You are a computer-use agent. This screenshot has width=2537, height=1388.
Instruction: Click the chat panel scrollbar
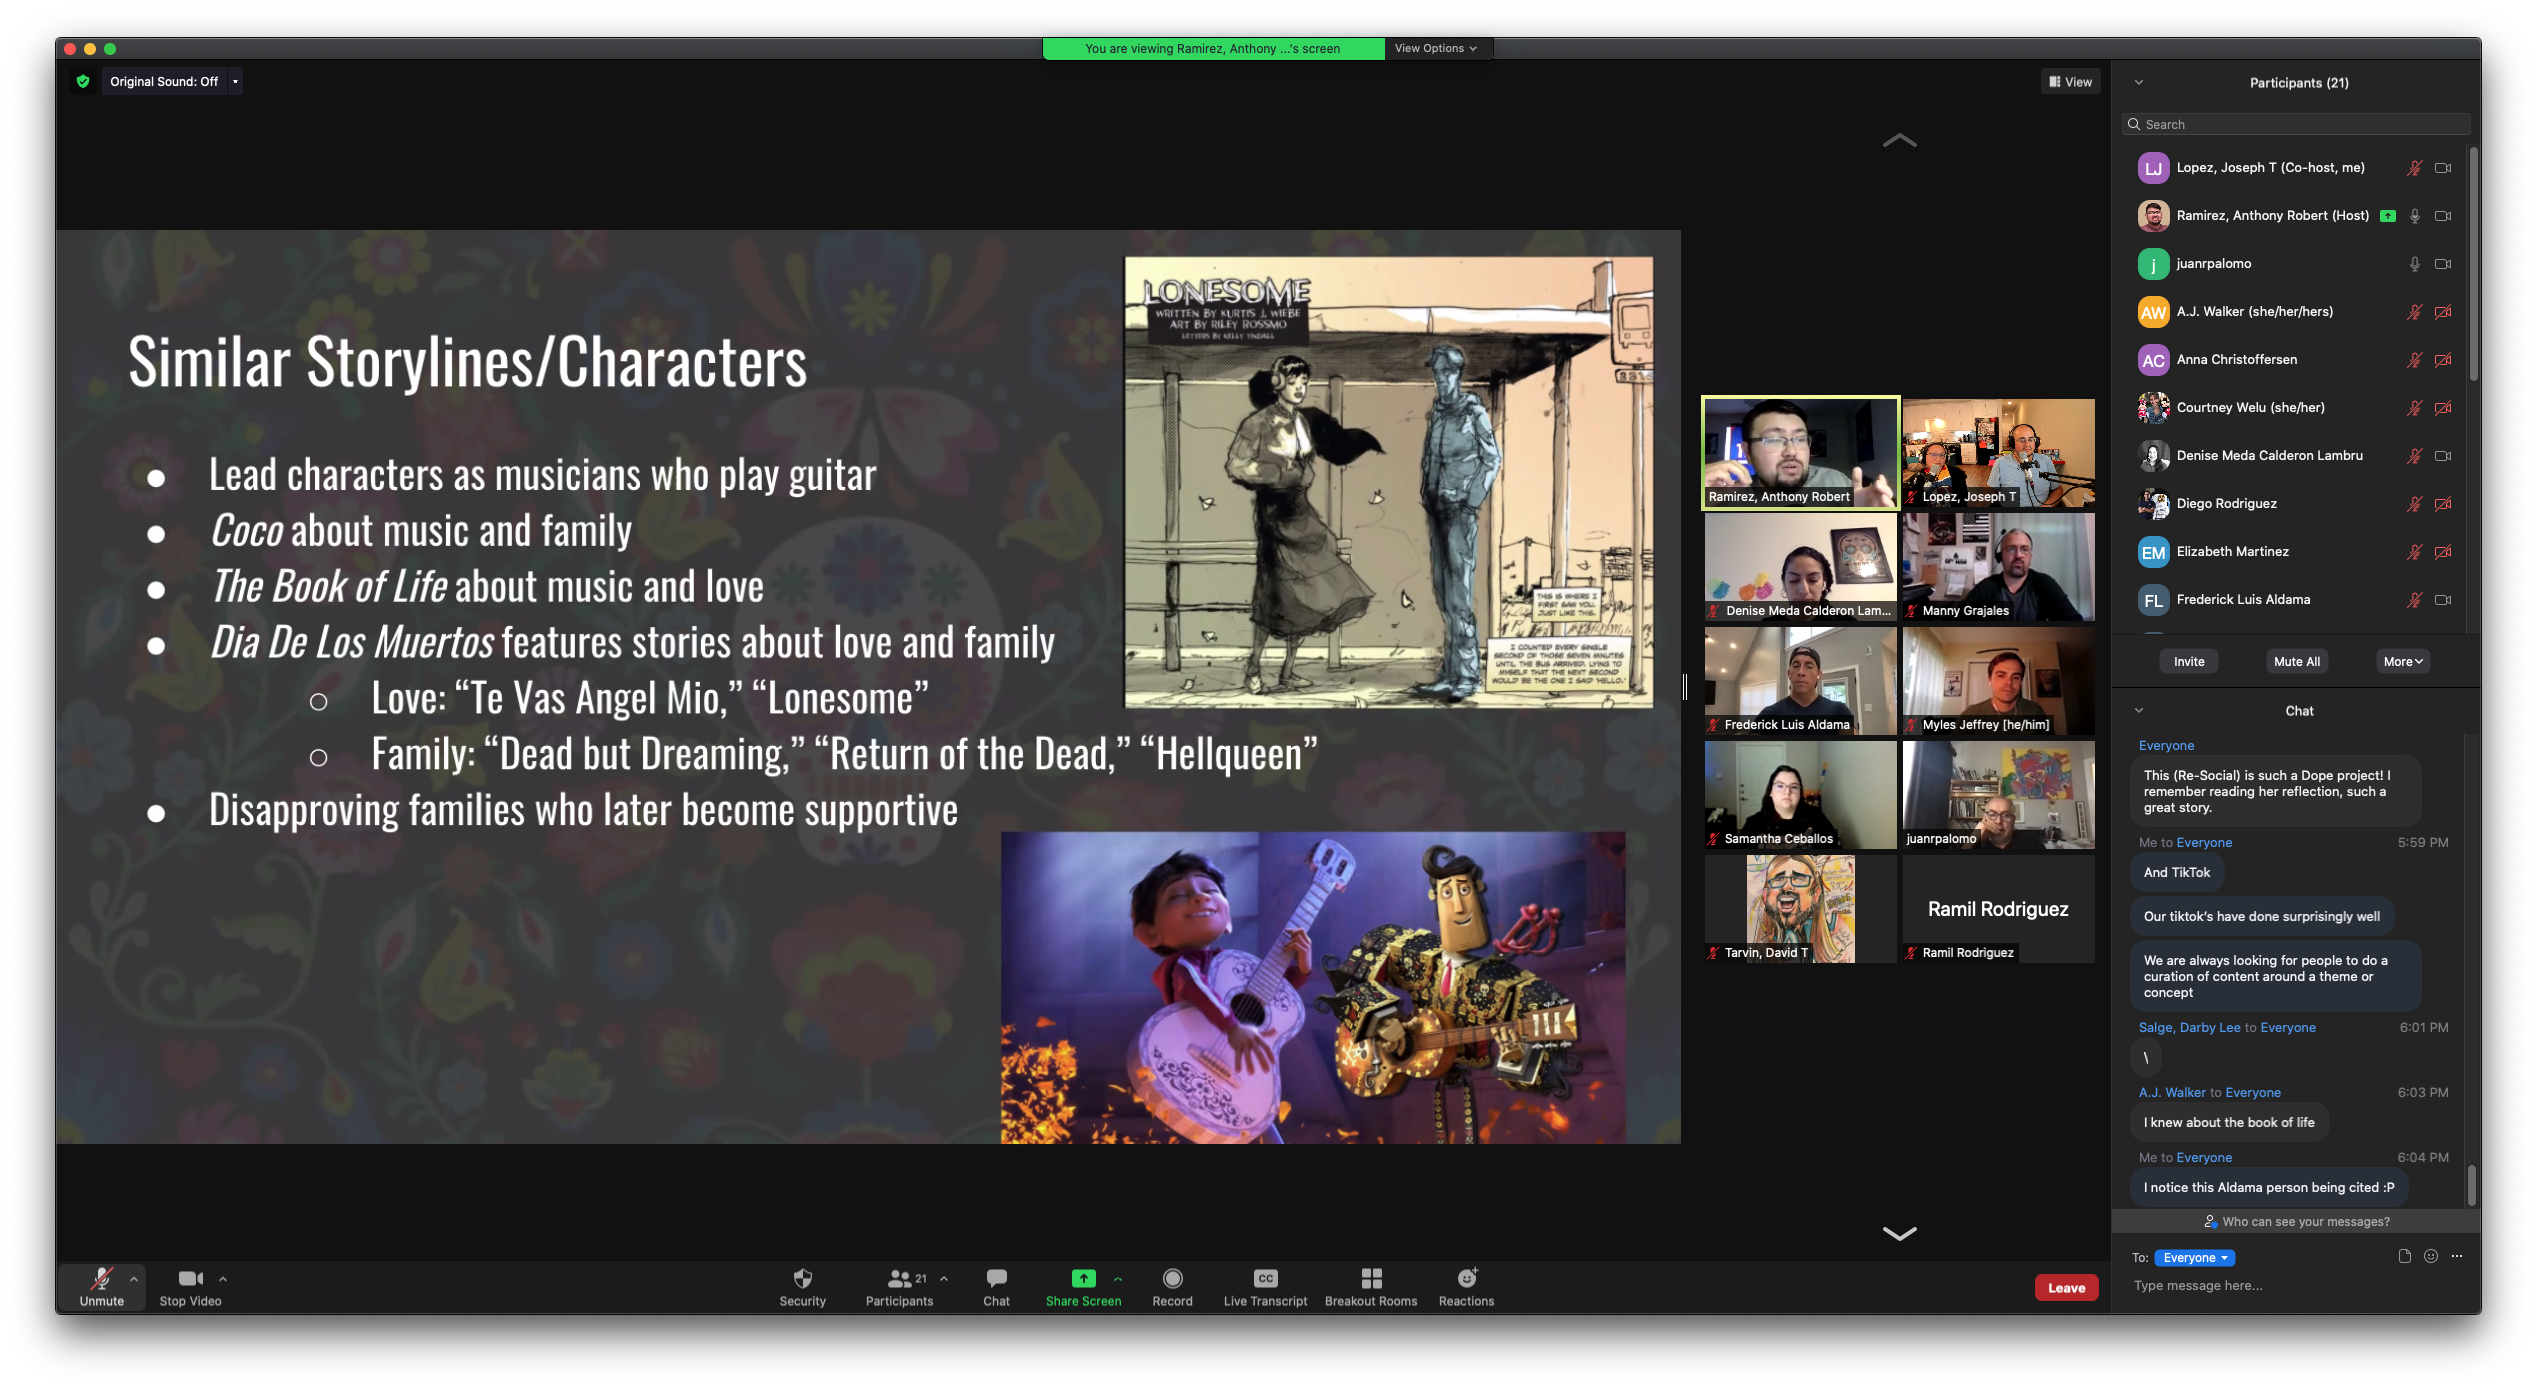point(2471,1186)
